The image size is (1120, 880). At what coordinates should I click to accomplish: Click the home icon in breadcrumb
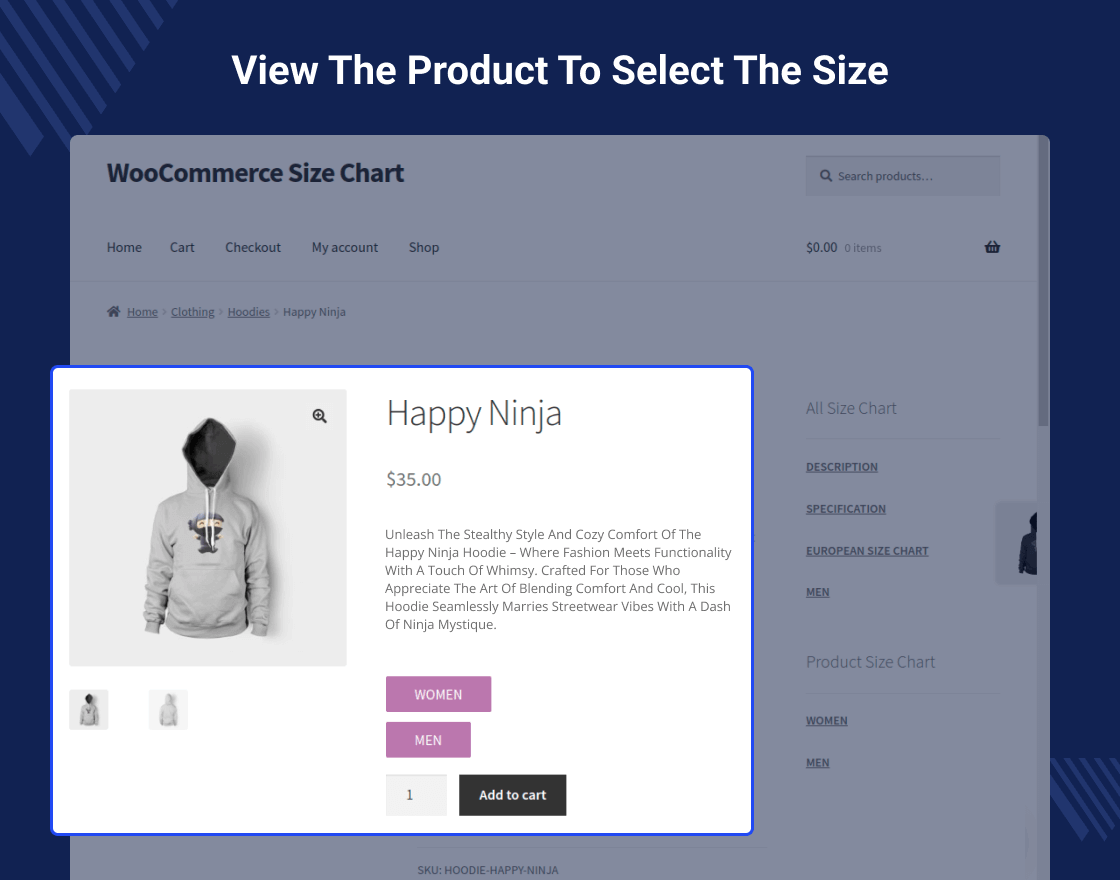(113, 312)
